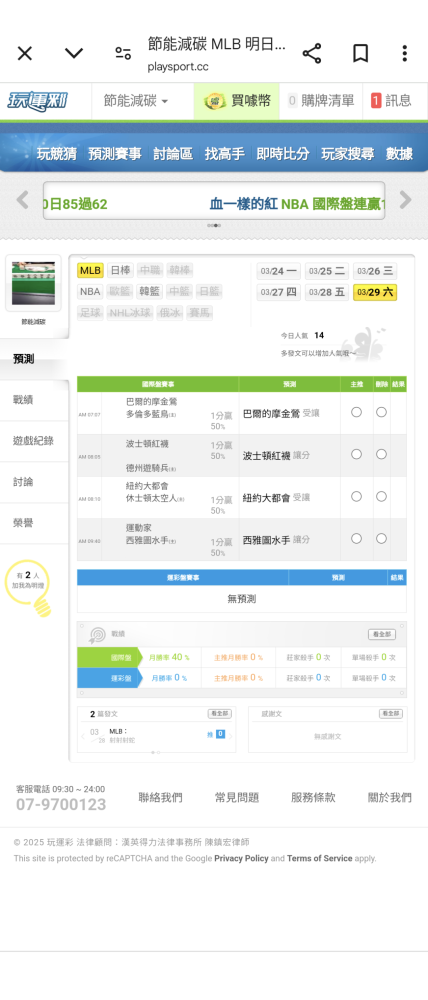Open the 玩家搜尋 menu

pos(348,154)
